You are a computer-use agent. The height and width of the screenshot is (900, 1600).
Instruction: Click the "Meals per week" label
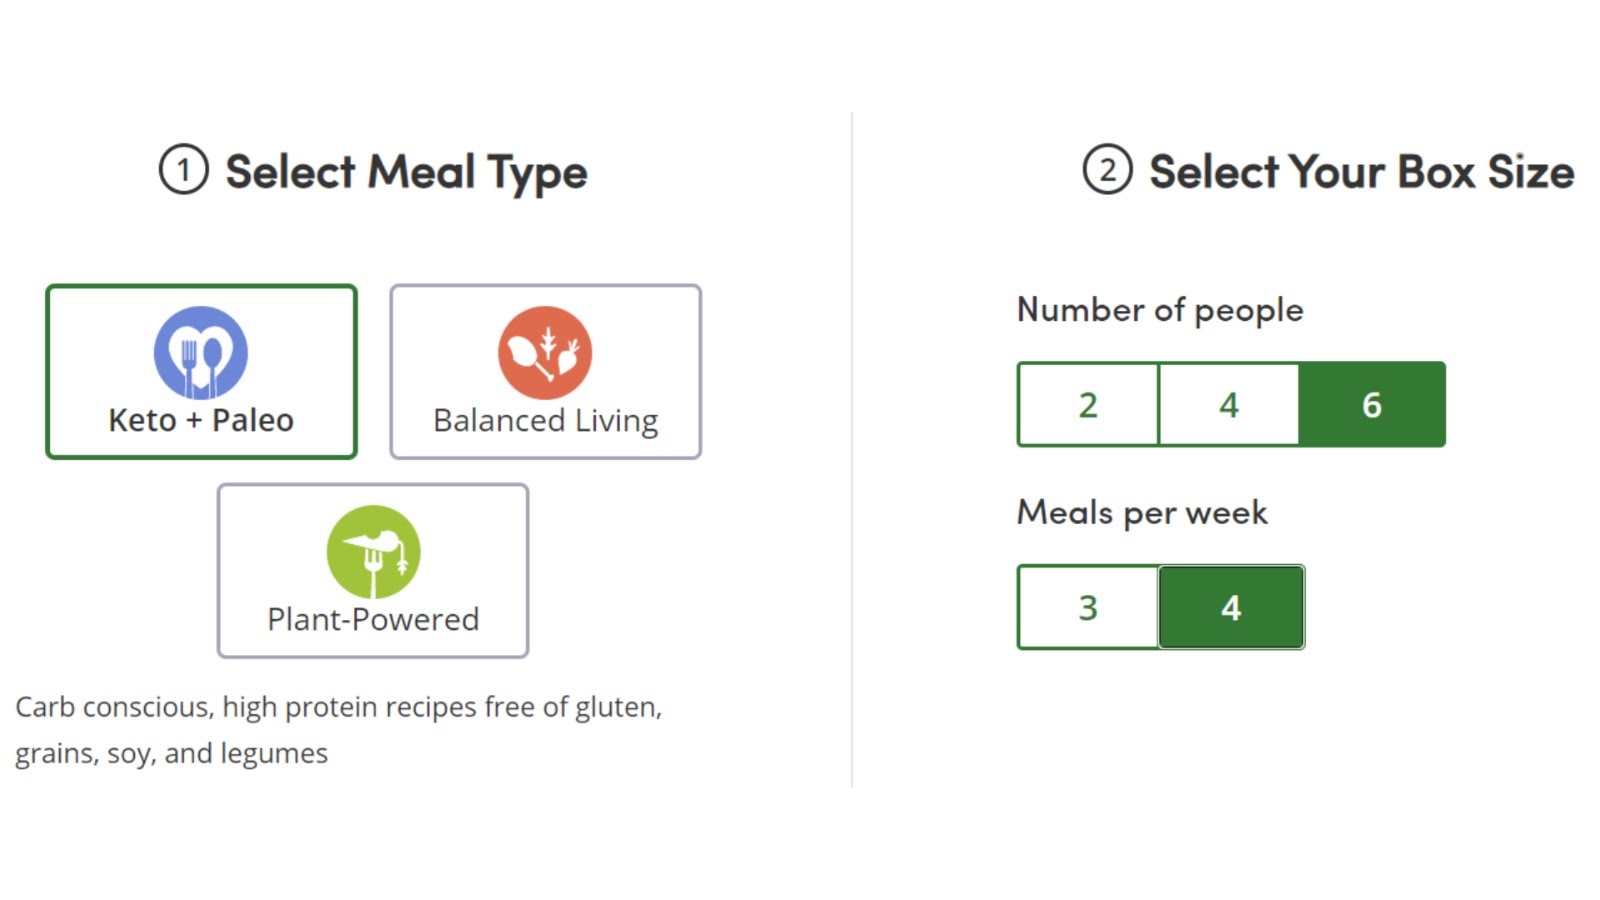click(x=1142, y=513)
